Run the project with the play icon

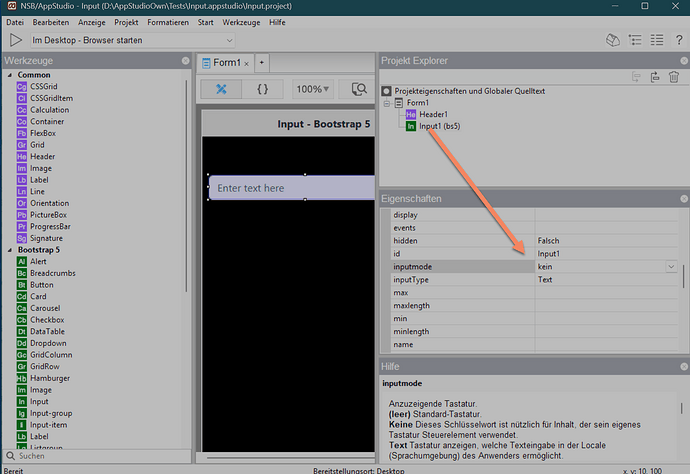pos(16,40)
